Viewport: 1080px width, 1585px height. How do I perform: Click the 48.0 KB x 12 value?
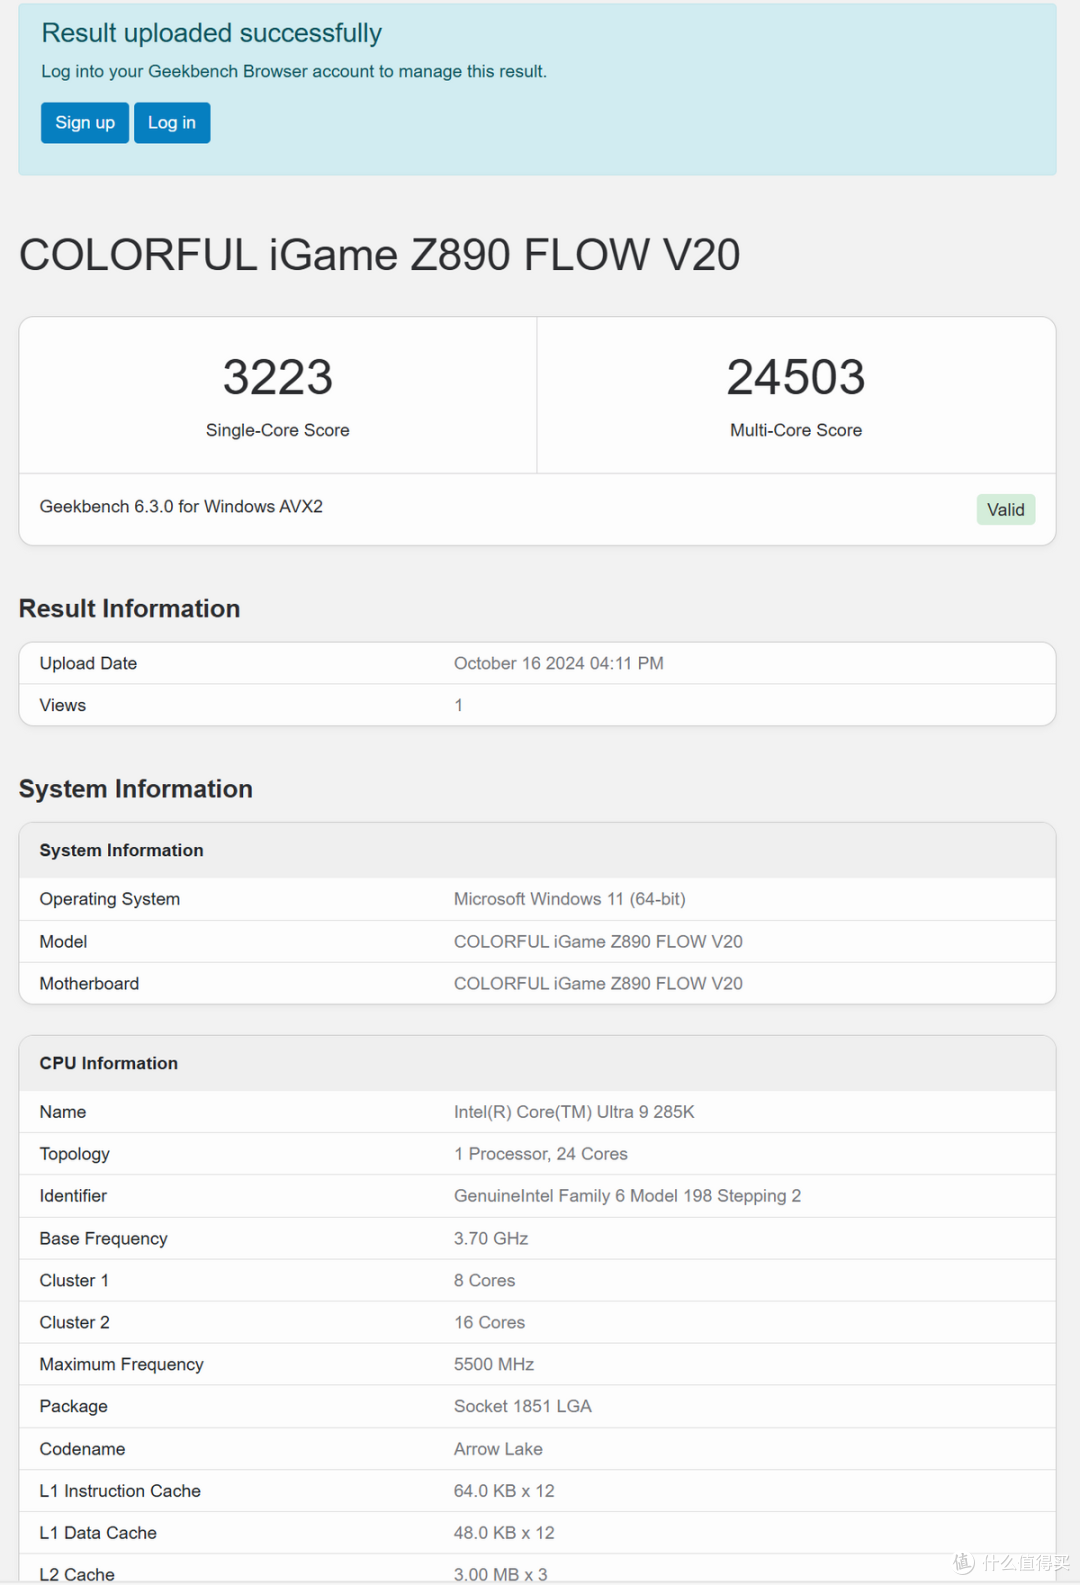504,1534
